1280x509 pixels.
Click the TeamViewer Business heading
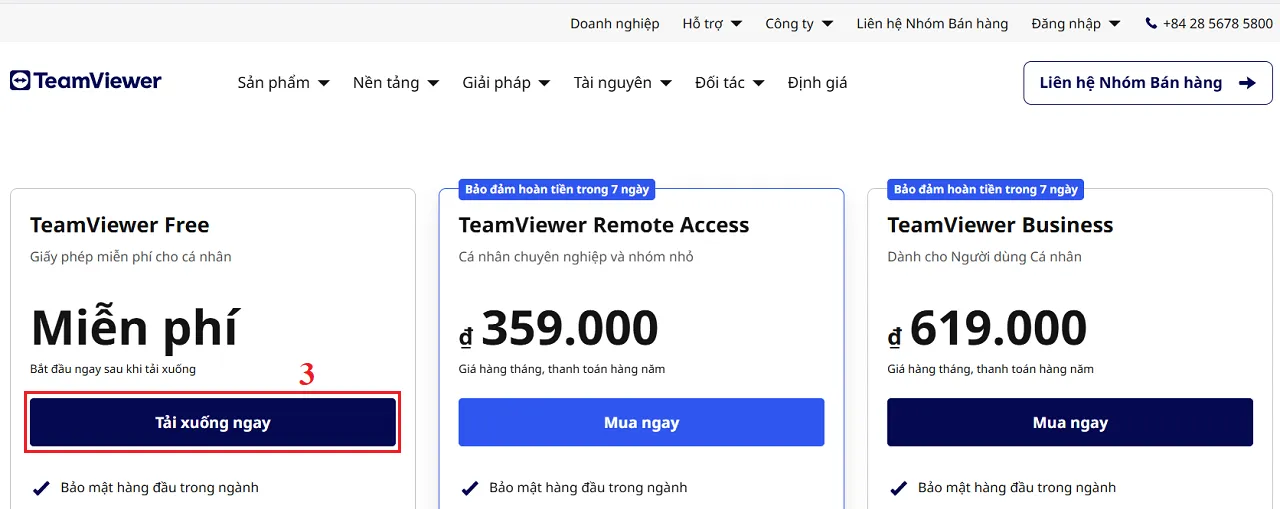click(x=1000, y=225)
